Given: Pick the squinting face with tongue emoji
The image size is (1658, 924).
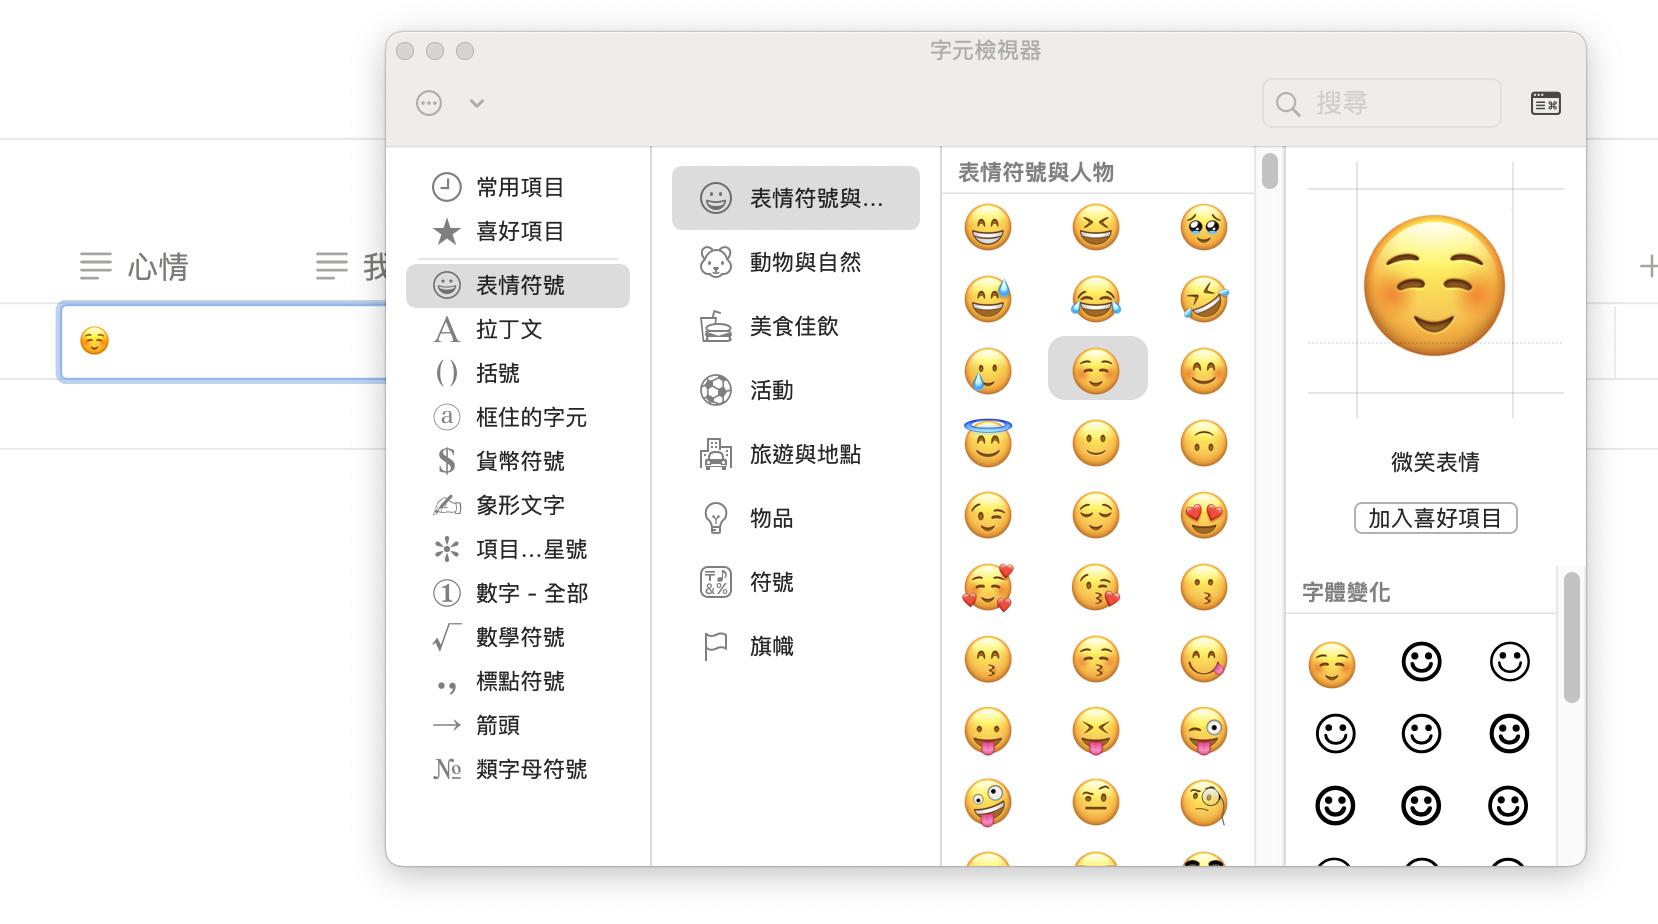Looking at the screenshot, I should (1096, 732).
